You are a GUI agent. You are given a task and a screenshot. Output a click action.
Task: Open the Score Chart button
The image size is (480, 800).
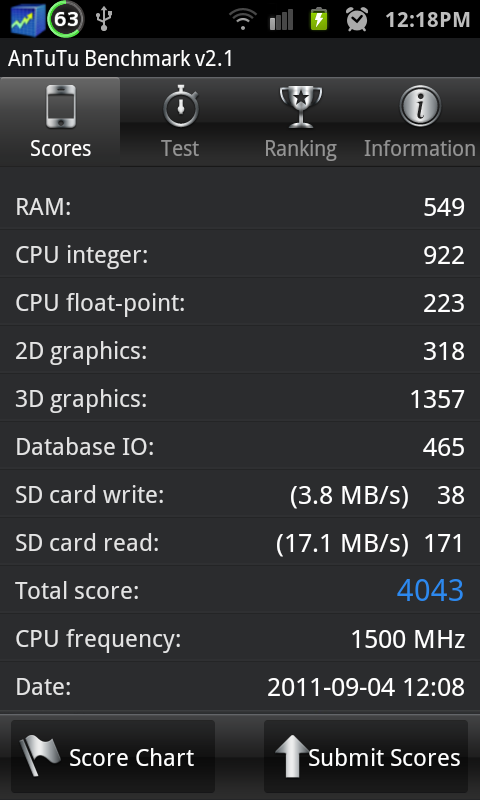[x=113, y=757]
